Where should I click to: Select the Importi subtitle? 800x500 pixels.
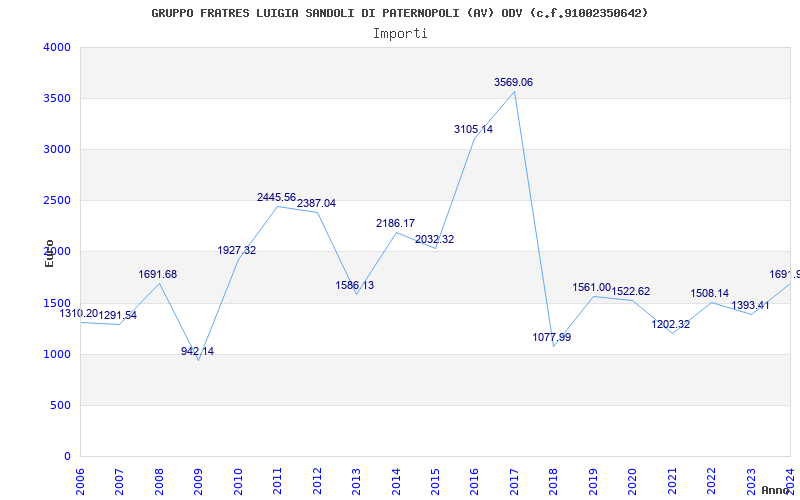coord(400,34)
